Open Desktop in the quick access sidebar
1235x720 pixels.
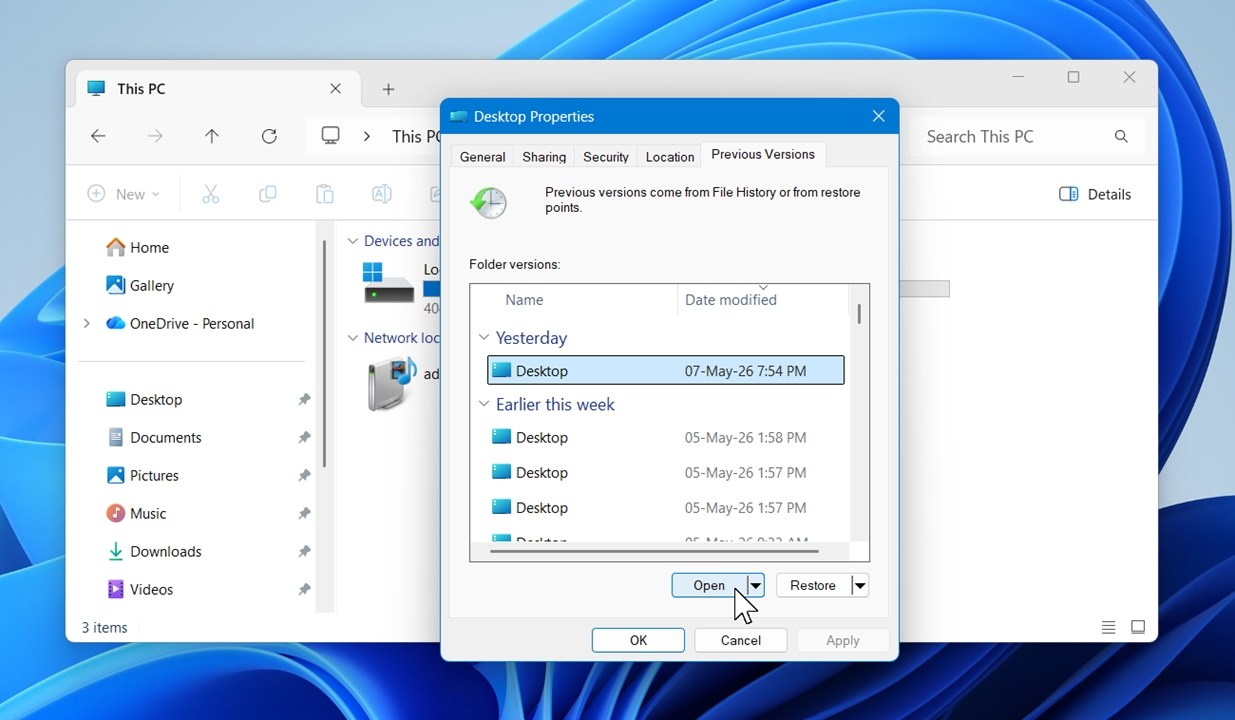tap(144, 399)
